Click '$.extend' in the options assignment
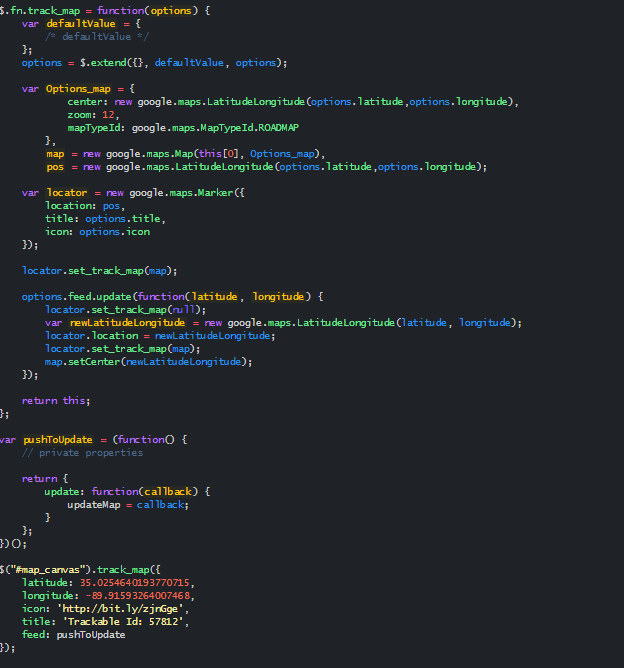624x668 pixels. click(103, 63)
